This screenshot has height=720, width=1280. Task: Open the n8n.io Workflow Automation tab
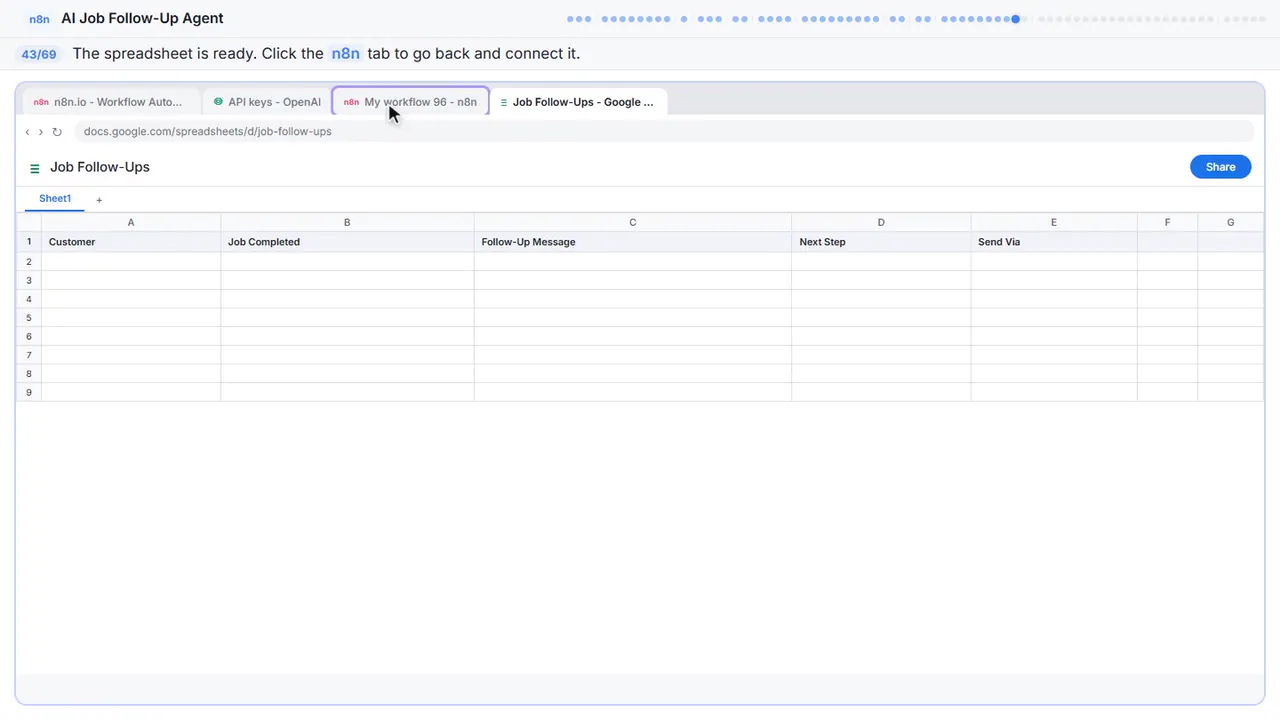110,102
